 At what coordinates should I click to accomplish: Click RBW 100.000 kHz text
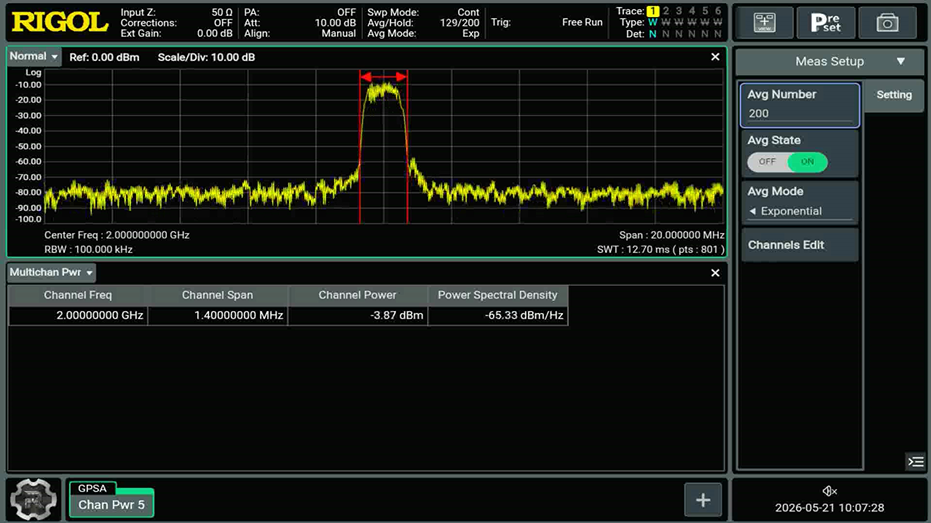[x=88, y=250]
